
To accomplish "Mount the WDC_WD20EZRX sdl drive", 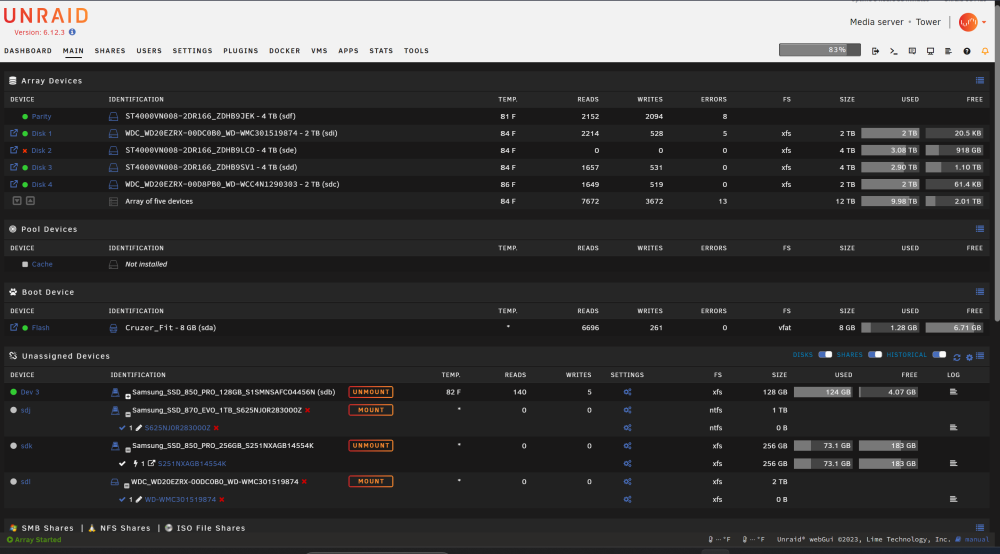I will pyautogui.click(x=371, y=481).
